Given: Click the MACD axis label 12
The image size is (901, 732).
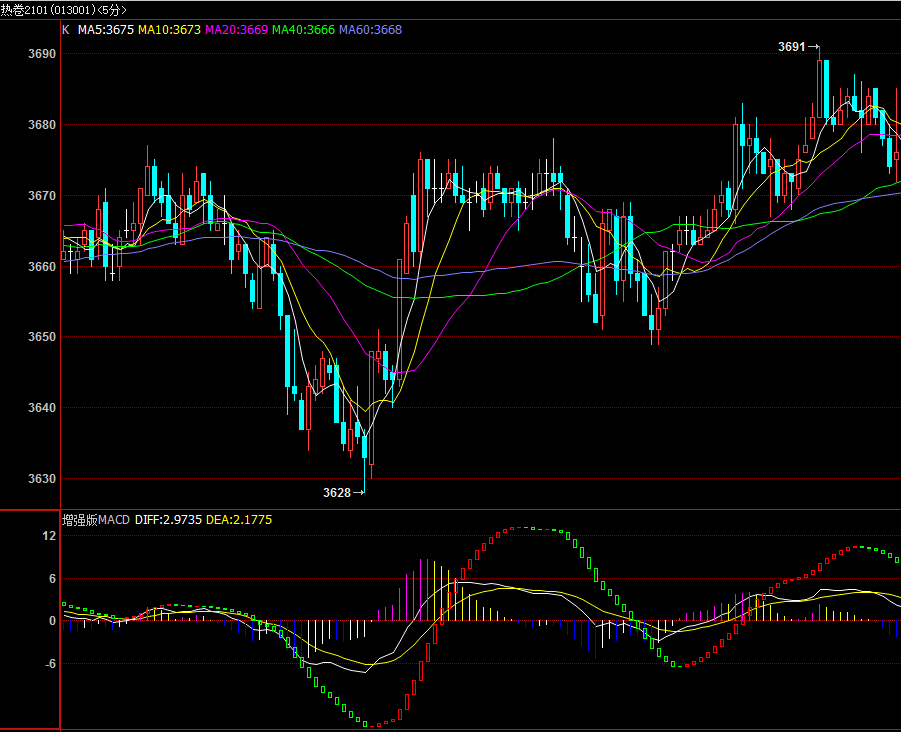Looking at the screenshot, I should [49, 536].
